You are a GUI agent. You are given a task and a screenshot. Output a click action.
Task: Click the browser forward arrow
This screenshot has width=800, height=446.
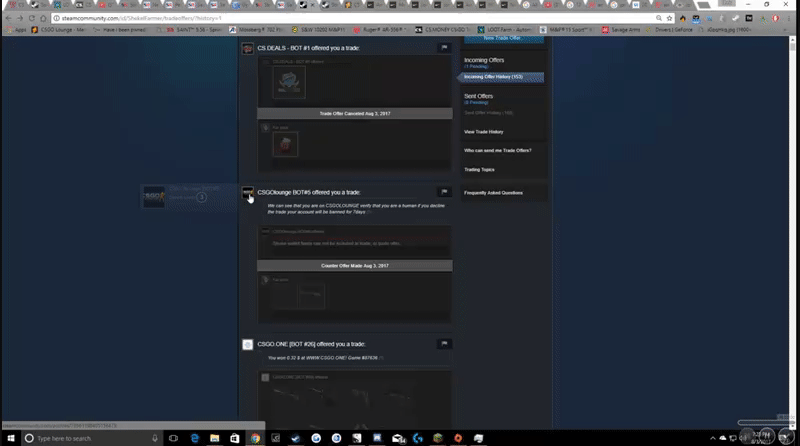20,18
